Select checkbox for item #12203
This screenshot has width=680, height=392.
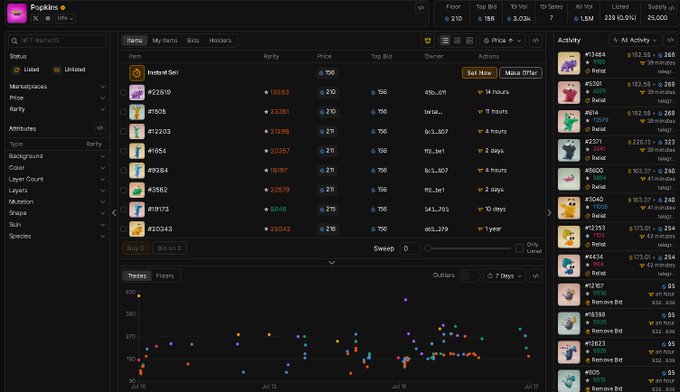124,131
